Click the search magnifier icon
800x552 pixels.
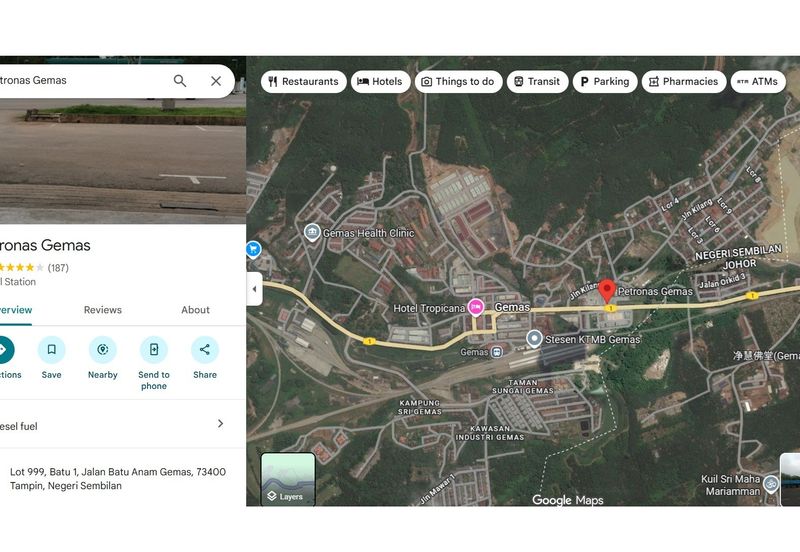[x=180, y=81]
